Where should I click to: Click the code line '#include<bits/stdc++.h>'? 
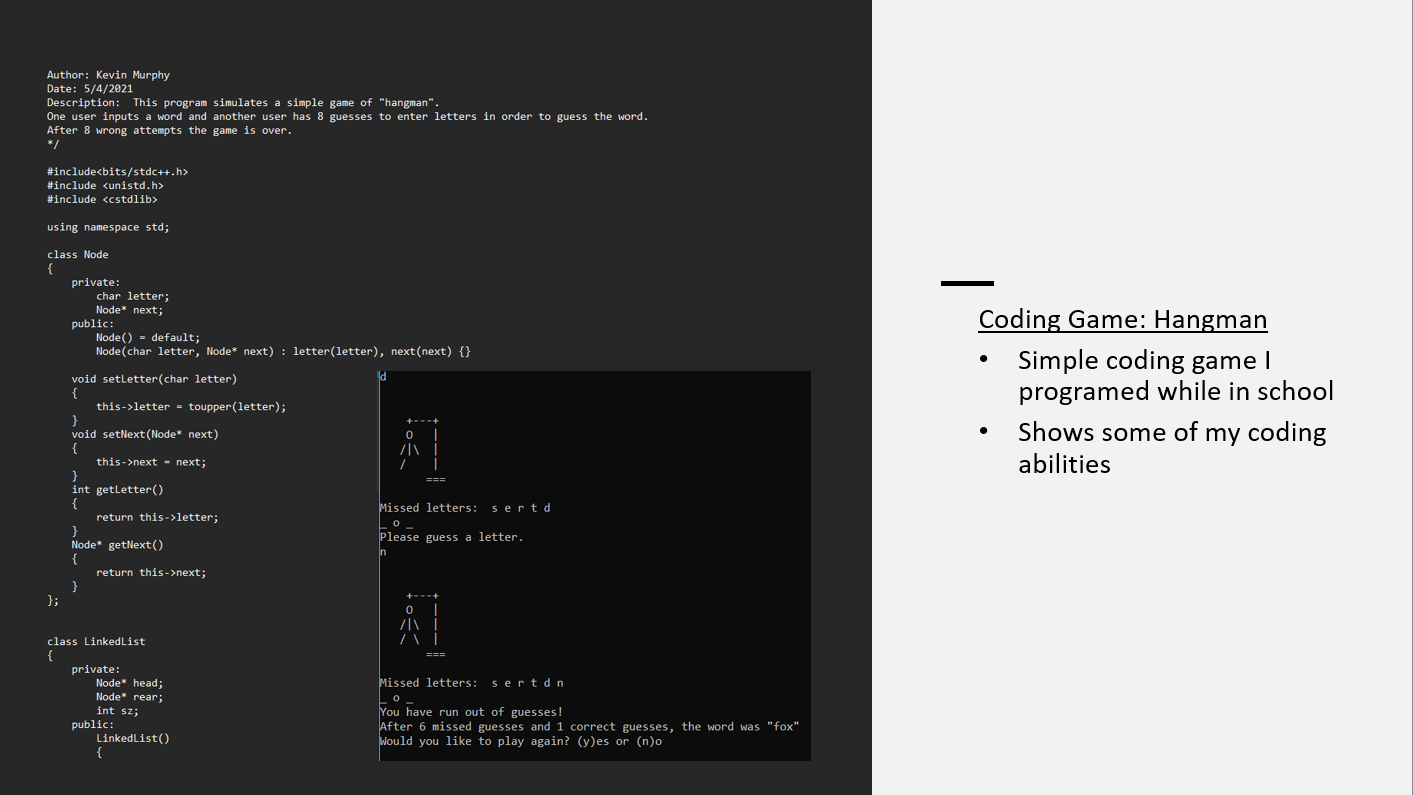(x=117, y=172)
